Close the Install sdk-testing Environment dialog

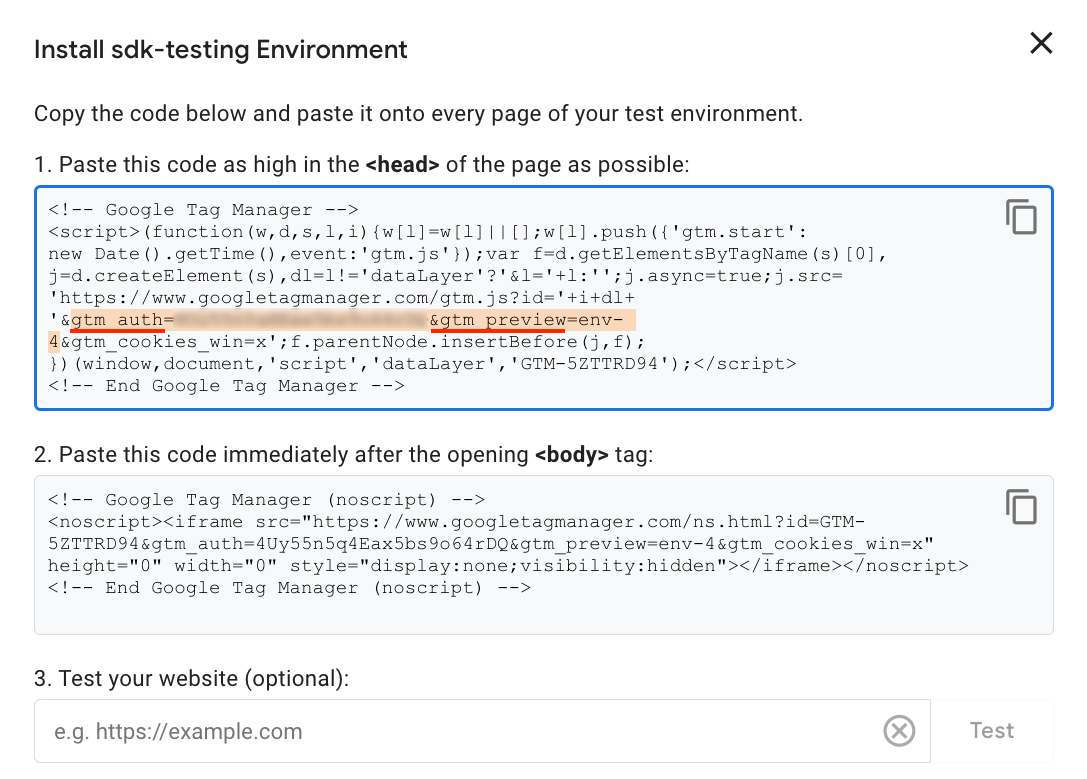click(x=1041, y=43)
